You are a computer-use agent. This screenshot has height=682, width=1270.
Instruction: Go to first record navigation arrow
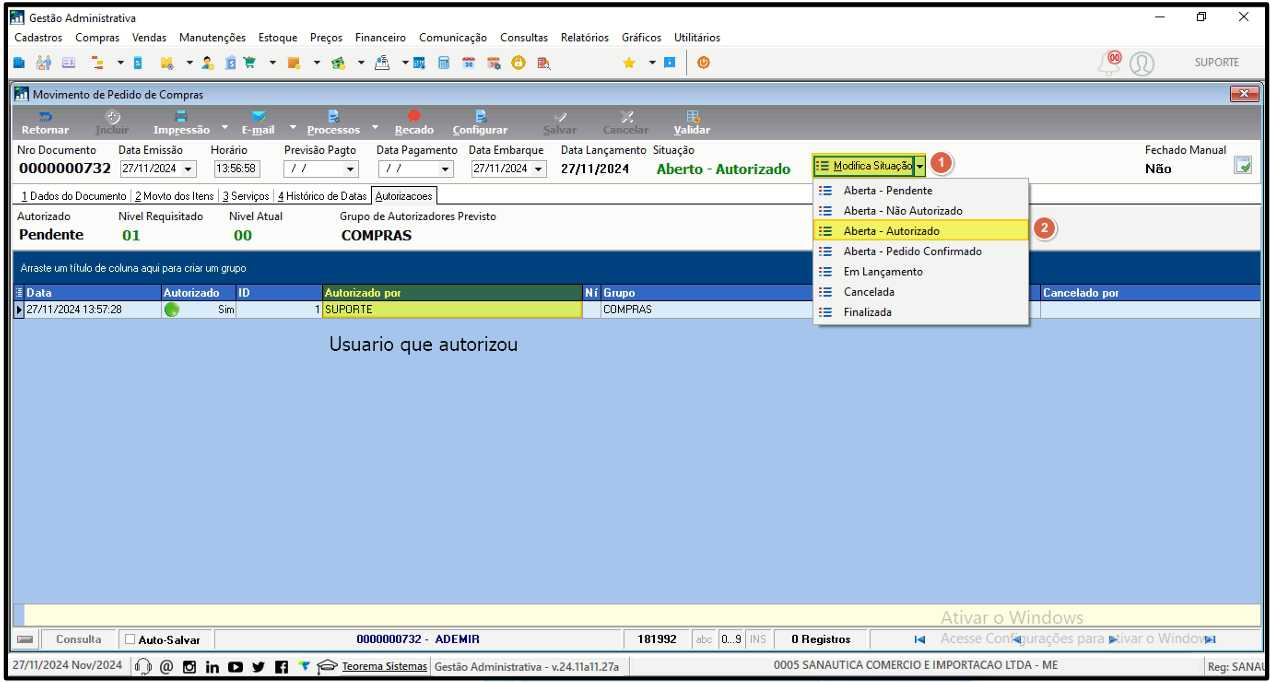pos(920,639)
